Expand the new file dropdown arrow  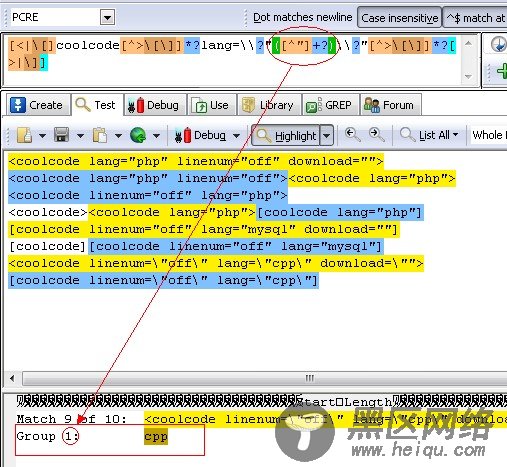tap(42, 136)
